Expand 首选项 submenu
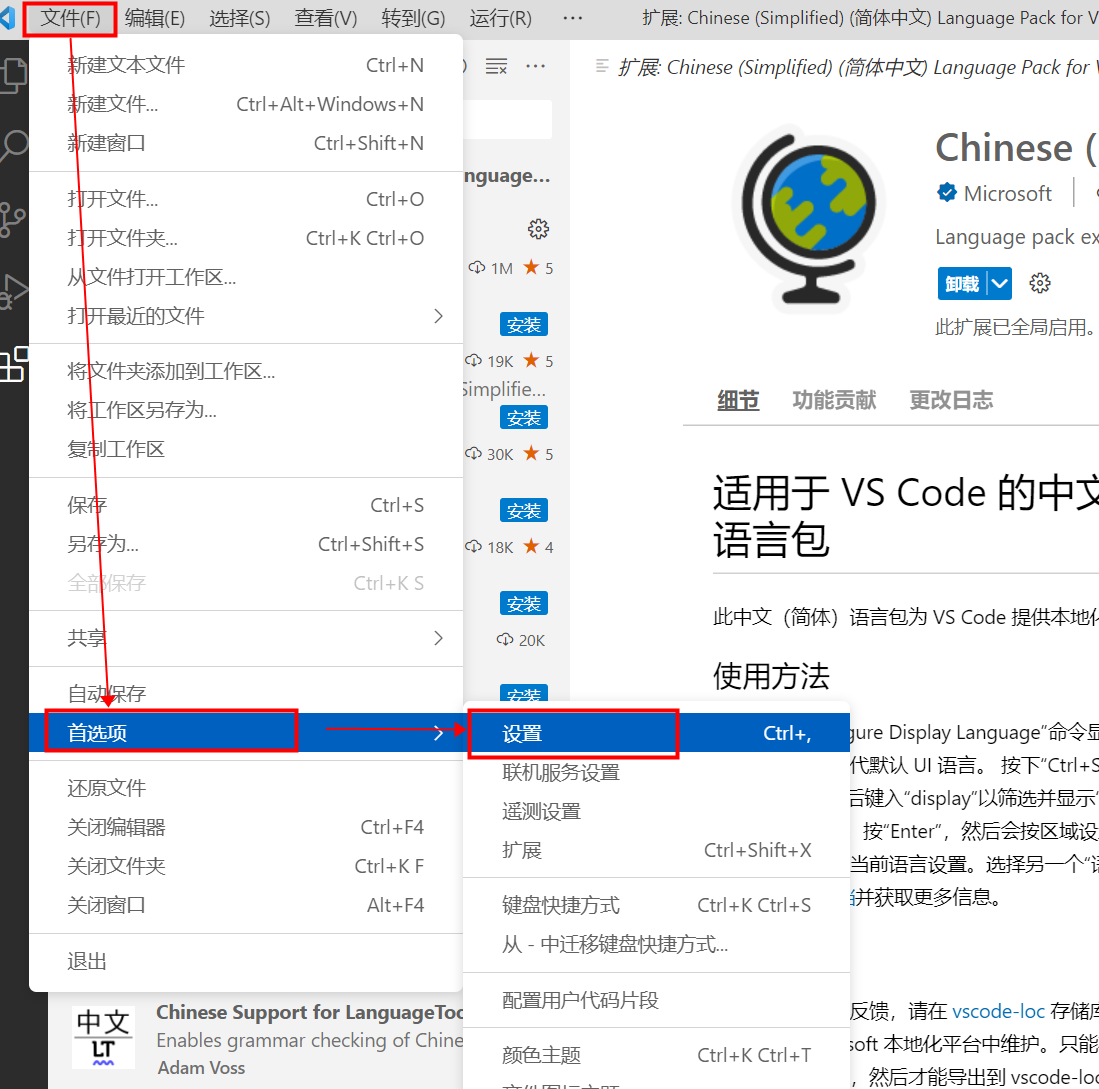The height and width of the screenshot is (1089, 1099). pyautogui.click(x=245, y=733)
